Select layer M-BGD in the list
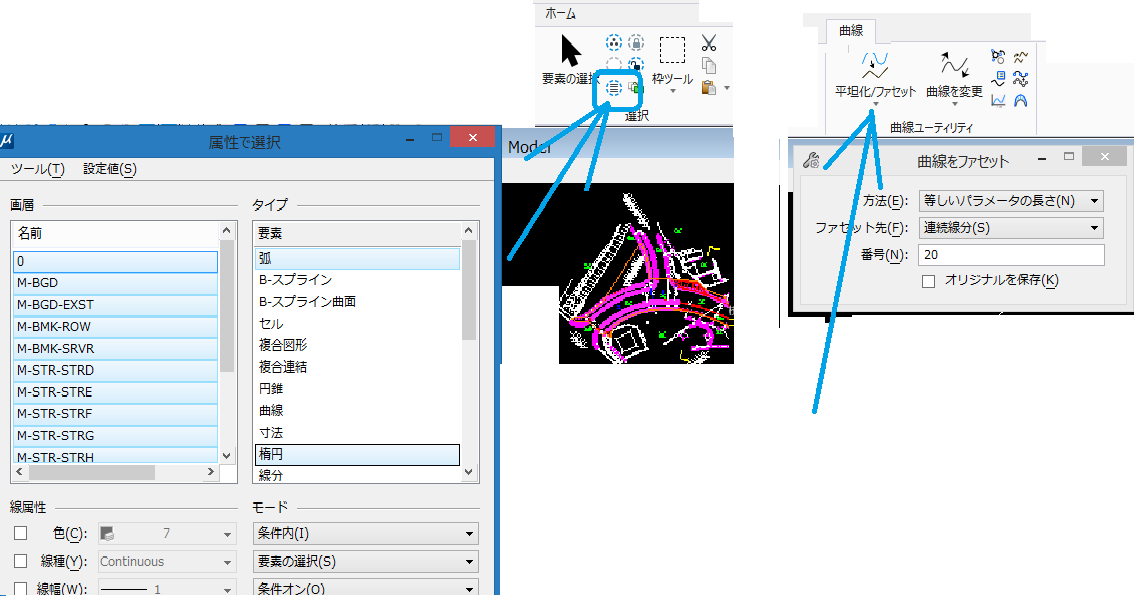The image size is (1134, 598). 115,283
